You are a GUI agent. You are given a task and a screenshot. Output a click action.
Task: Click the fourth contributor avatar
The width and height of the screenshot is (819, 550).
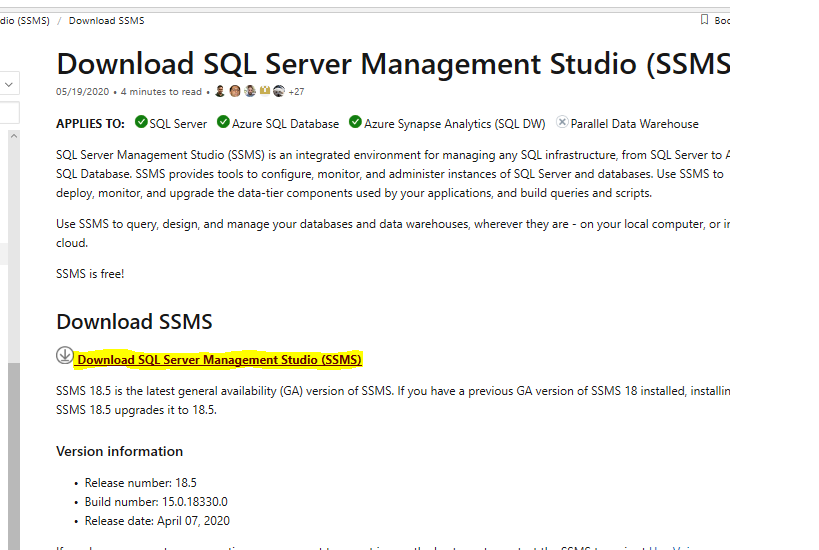pos(265,91)
